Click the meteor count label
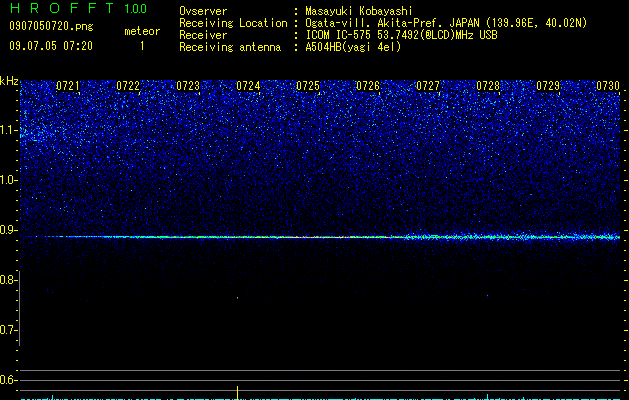Image resolution: width=629 pixels, height=400 pixels. point(142,31)
